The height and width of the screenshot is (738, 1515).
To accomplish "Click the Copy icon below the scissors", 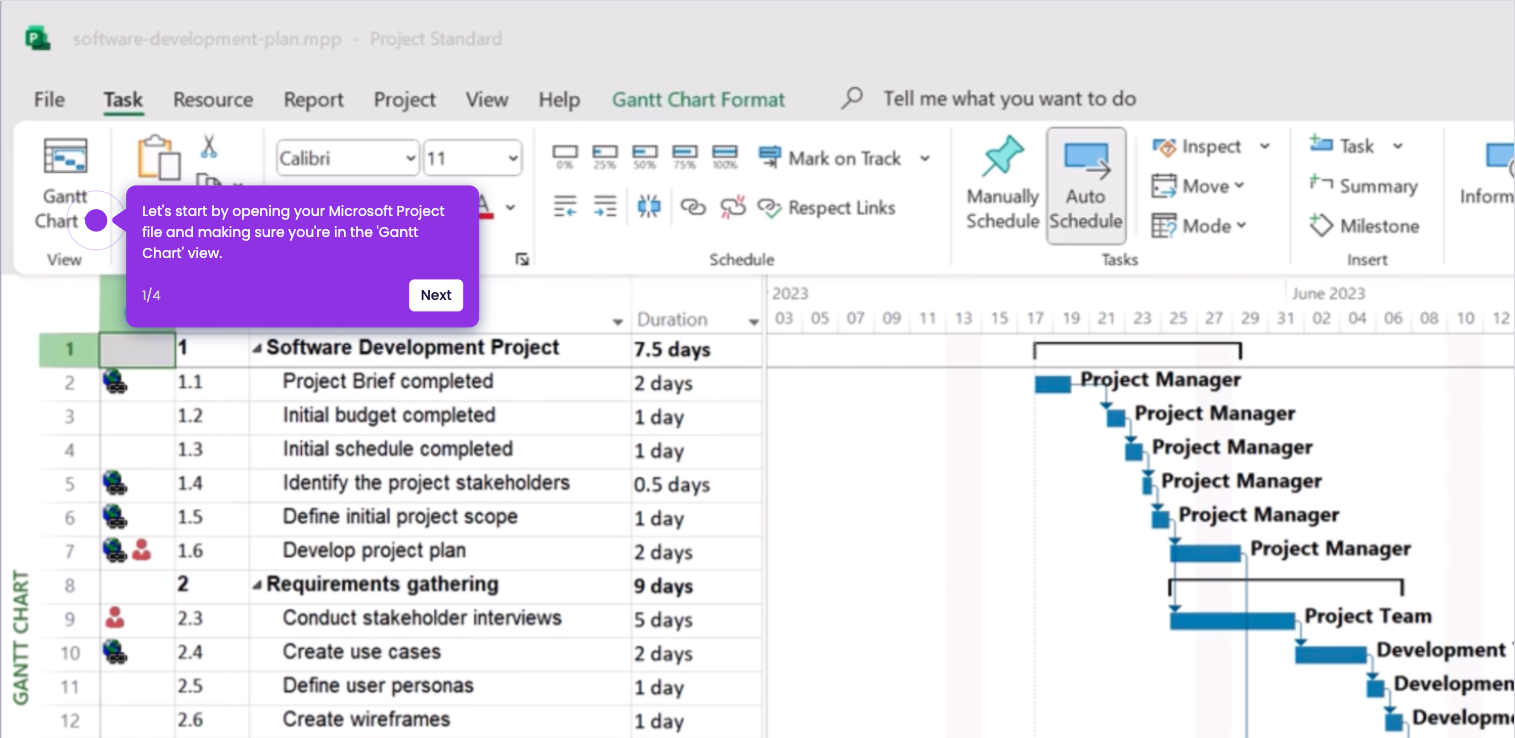I will pyautogui.click(x=208, y=181).
